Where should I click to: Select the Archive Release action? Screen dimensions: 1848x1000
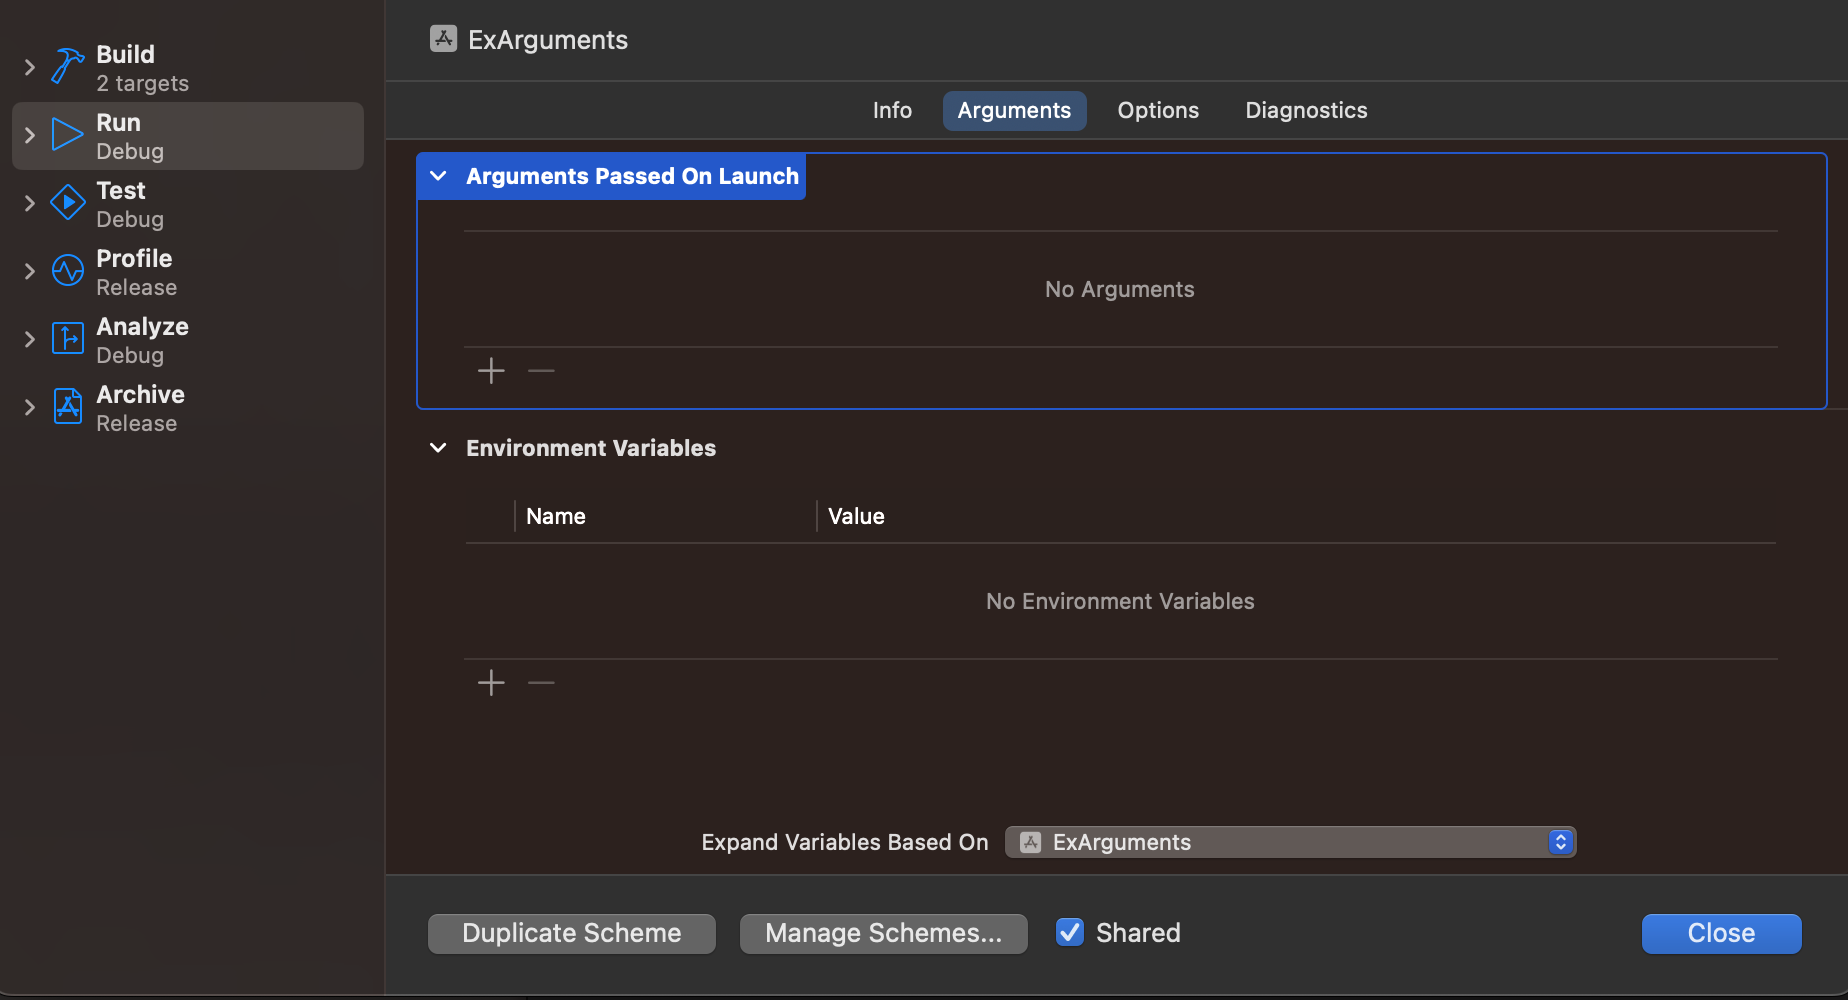tap(188, 408)
